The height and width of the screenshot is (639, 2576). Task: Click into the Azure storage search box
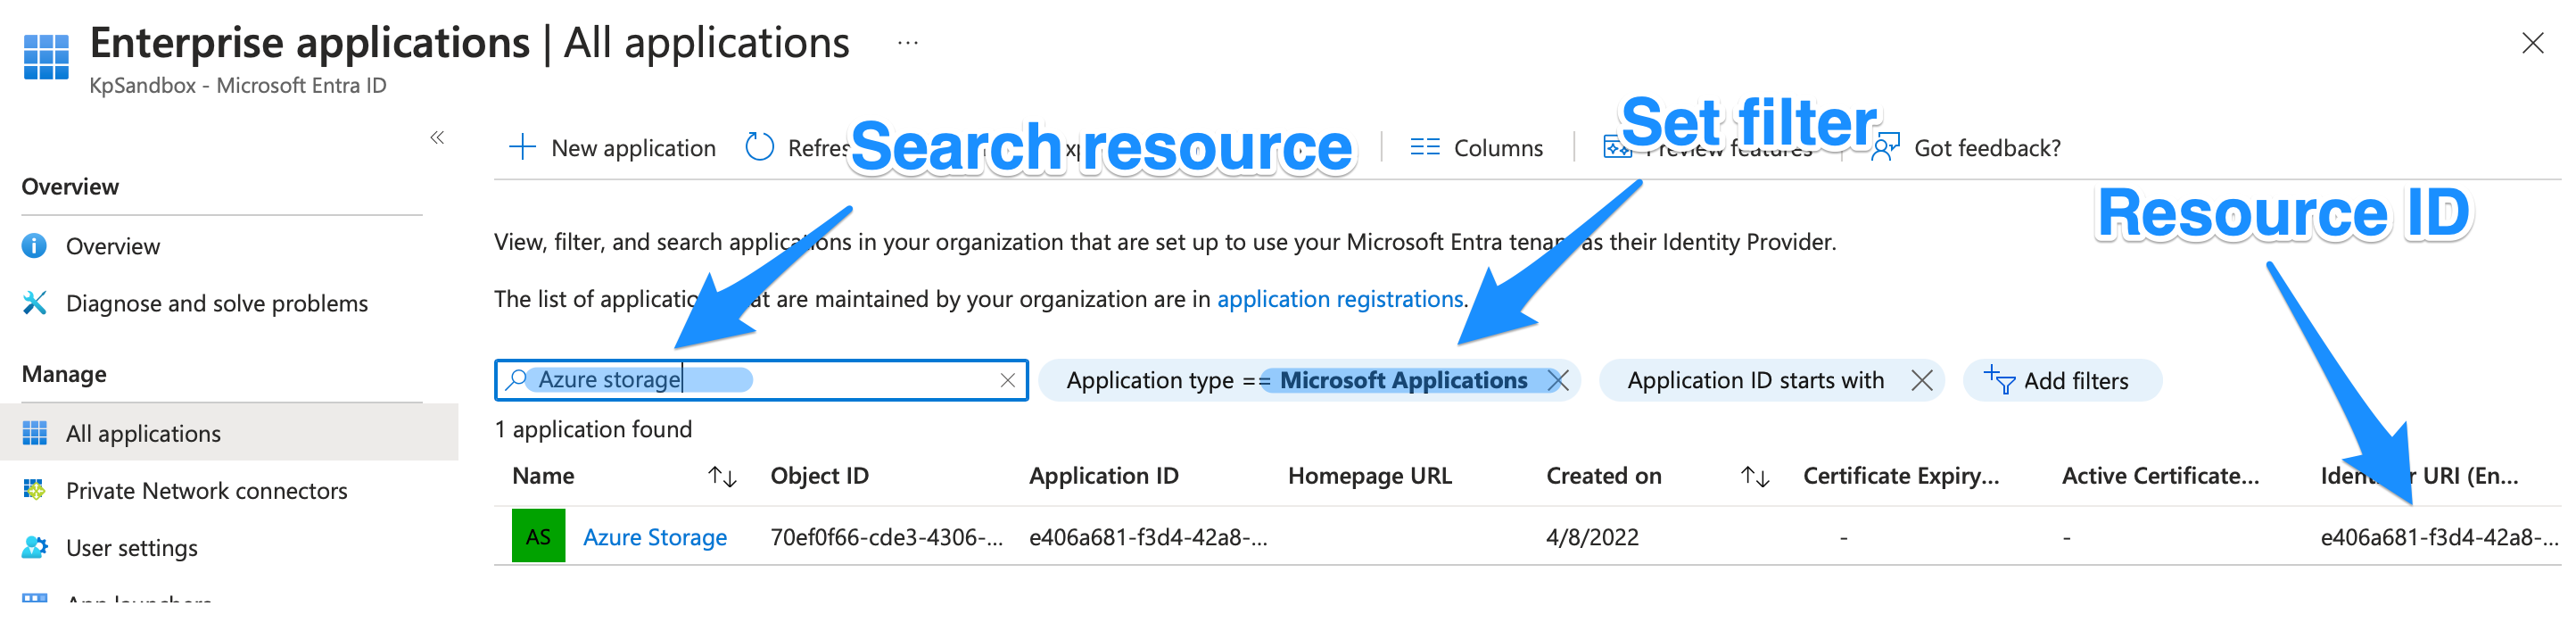(x=761, y=380)
